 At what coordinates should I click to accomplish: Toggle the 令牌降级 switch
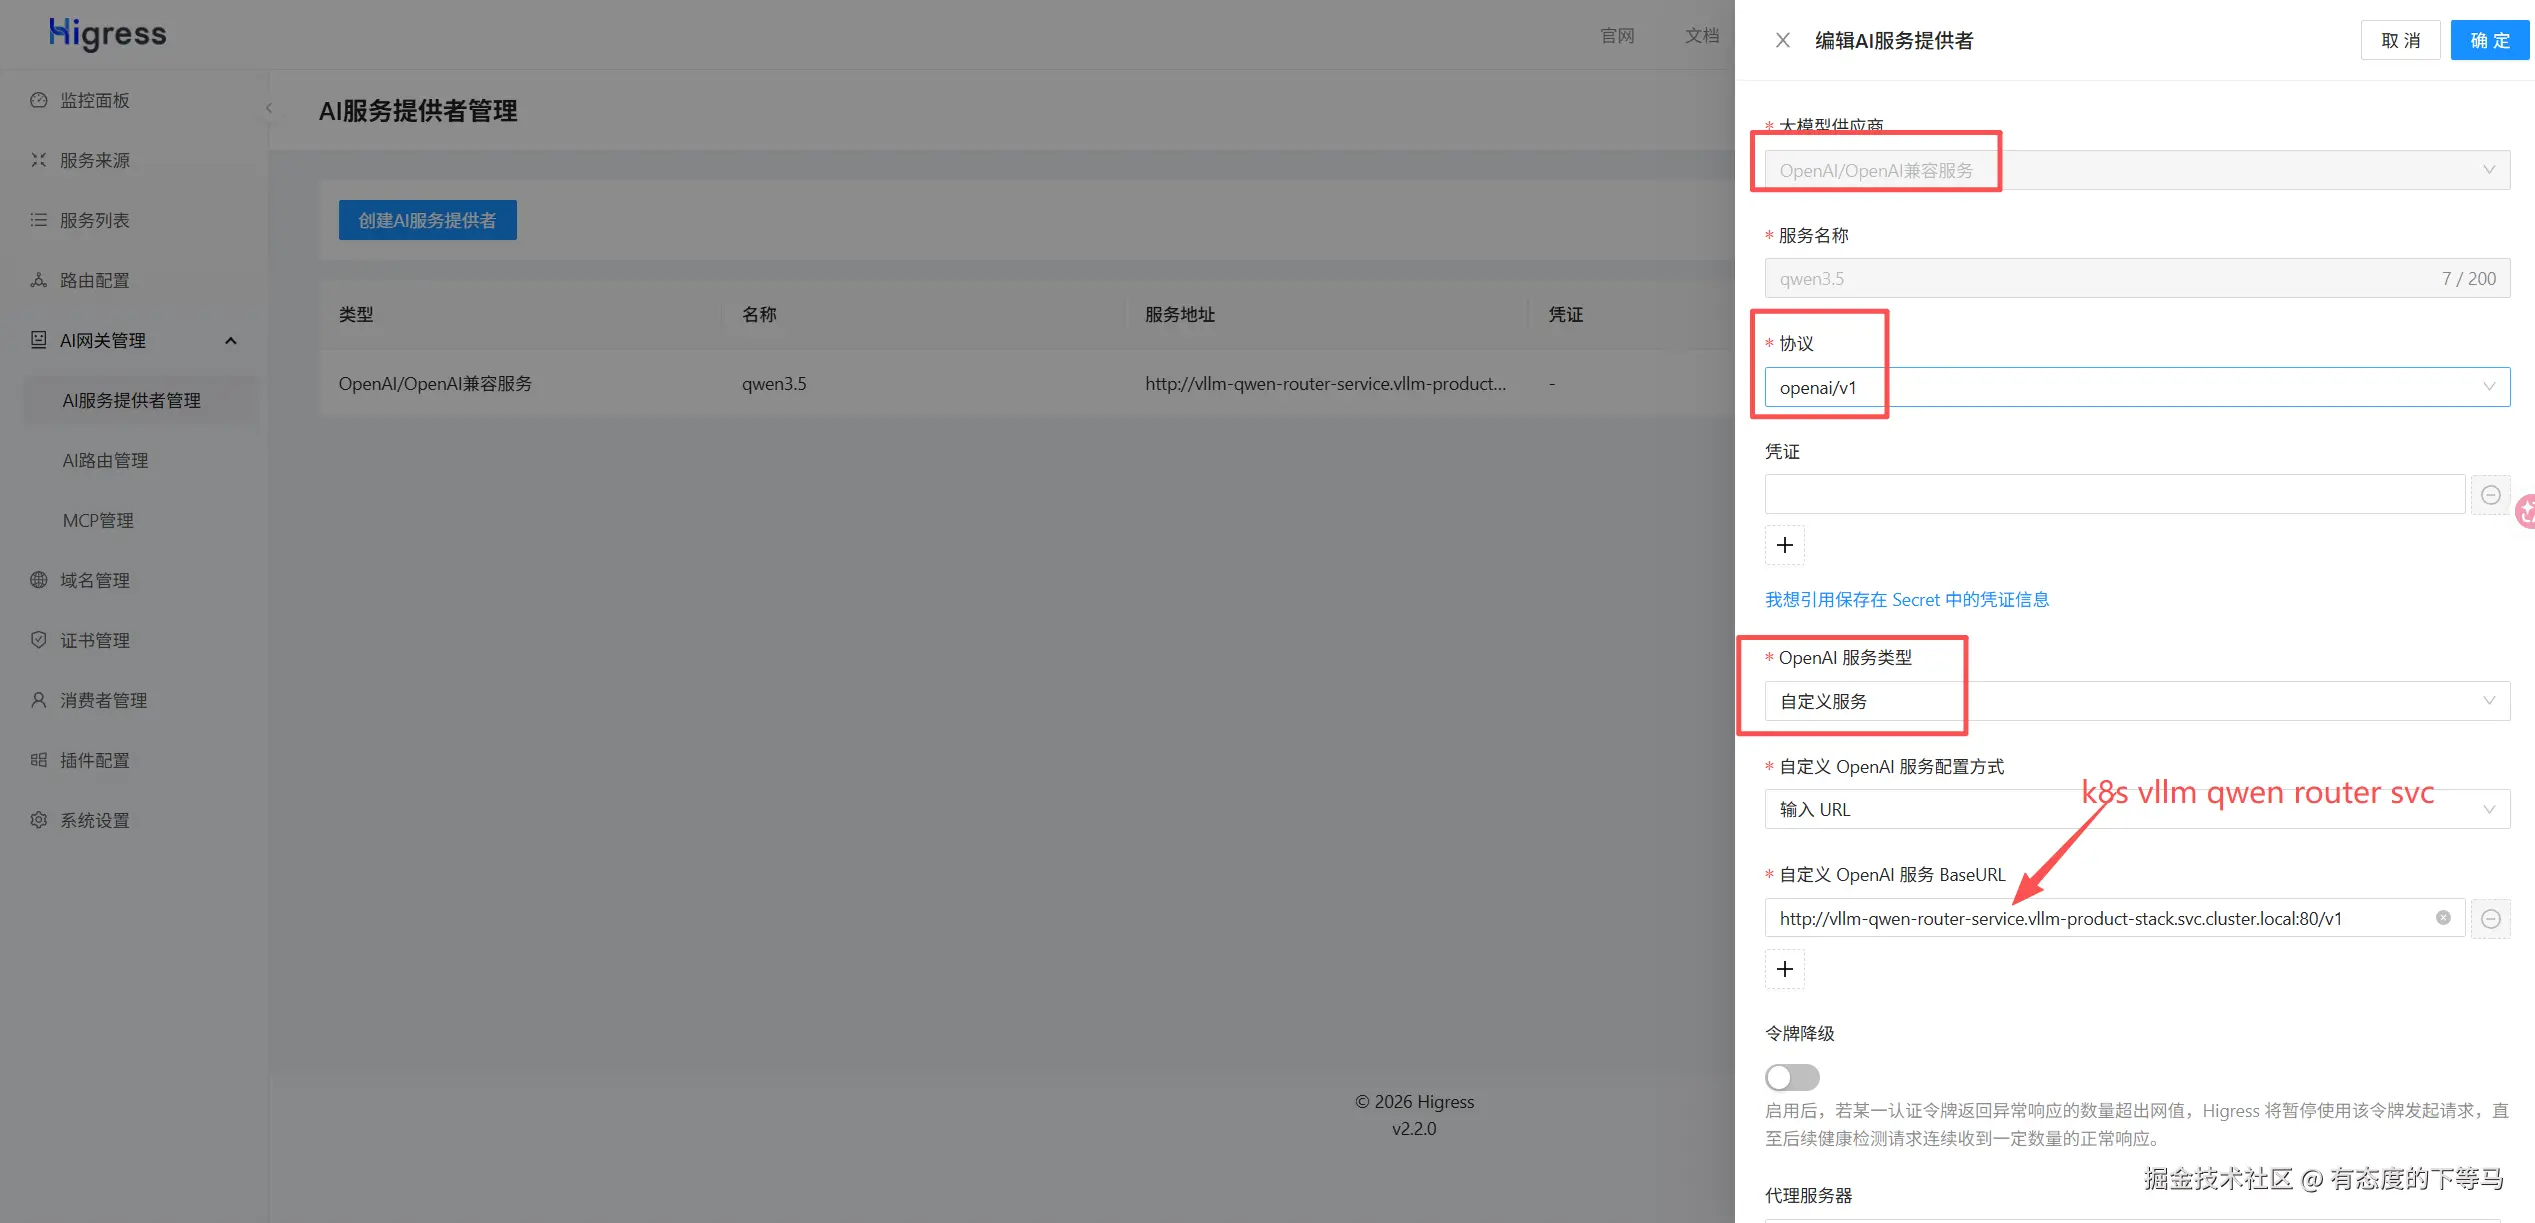coord(1791,1077)
